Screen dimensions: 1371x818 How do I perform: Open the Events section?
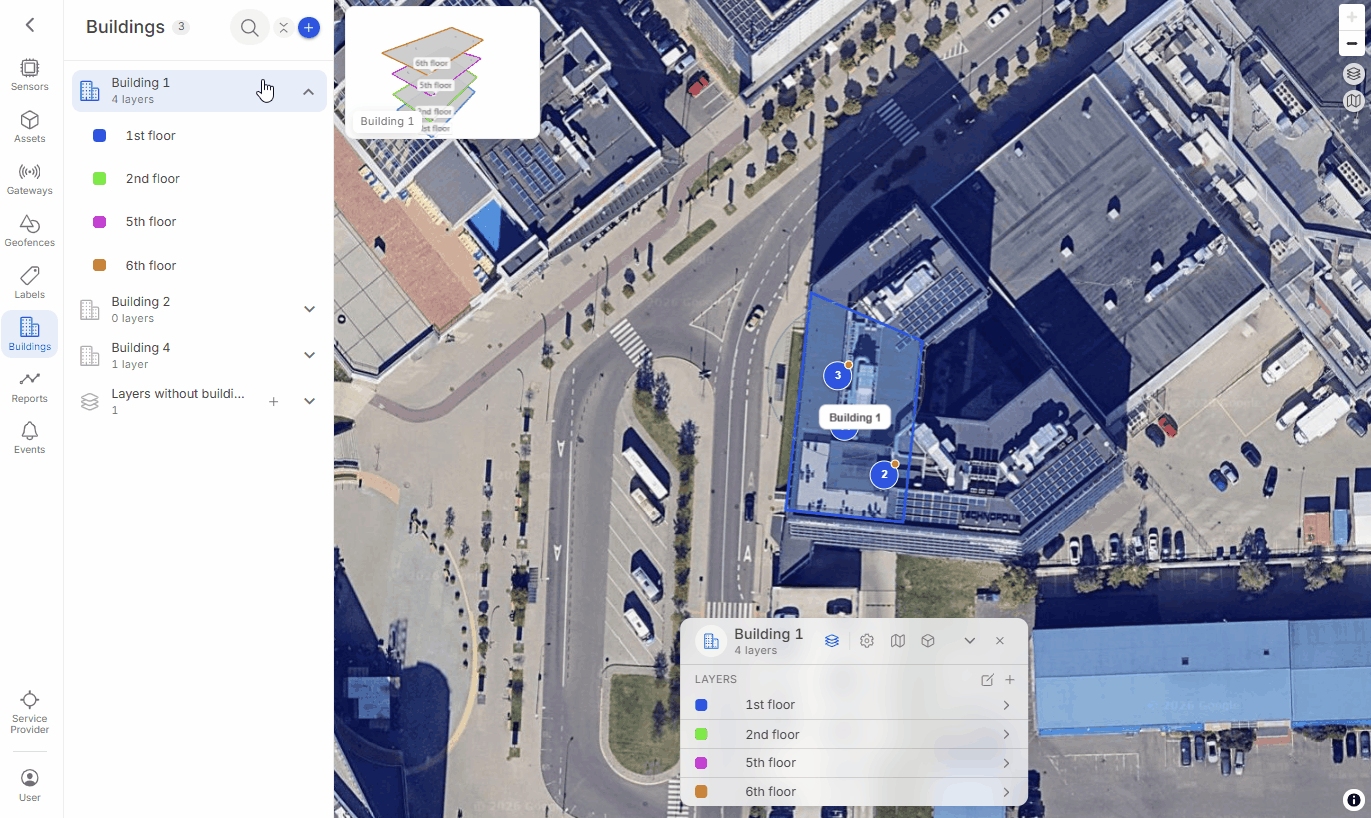(x=30, y=438)
